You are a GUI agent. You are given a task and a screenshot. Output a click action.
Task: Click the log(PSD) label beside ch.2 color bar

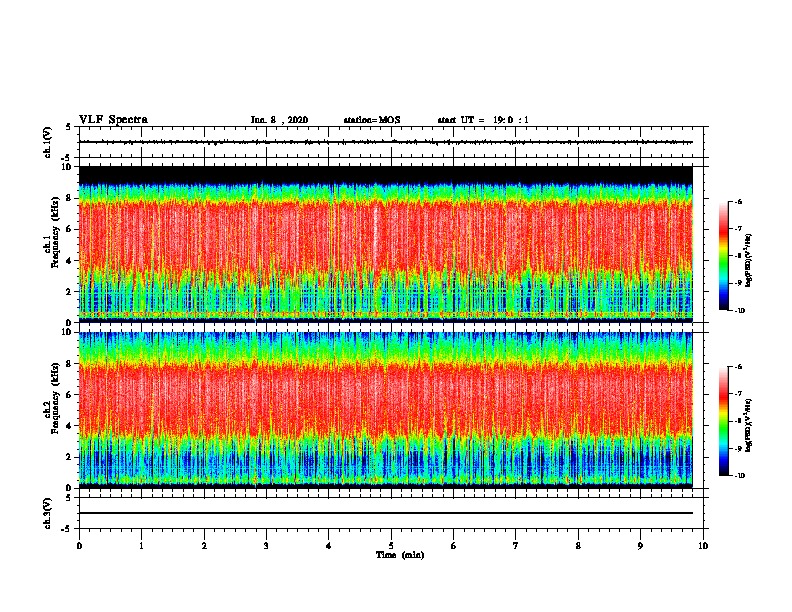pyautogui.click(x=749, y=426)
